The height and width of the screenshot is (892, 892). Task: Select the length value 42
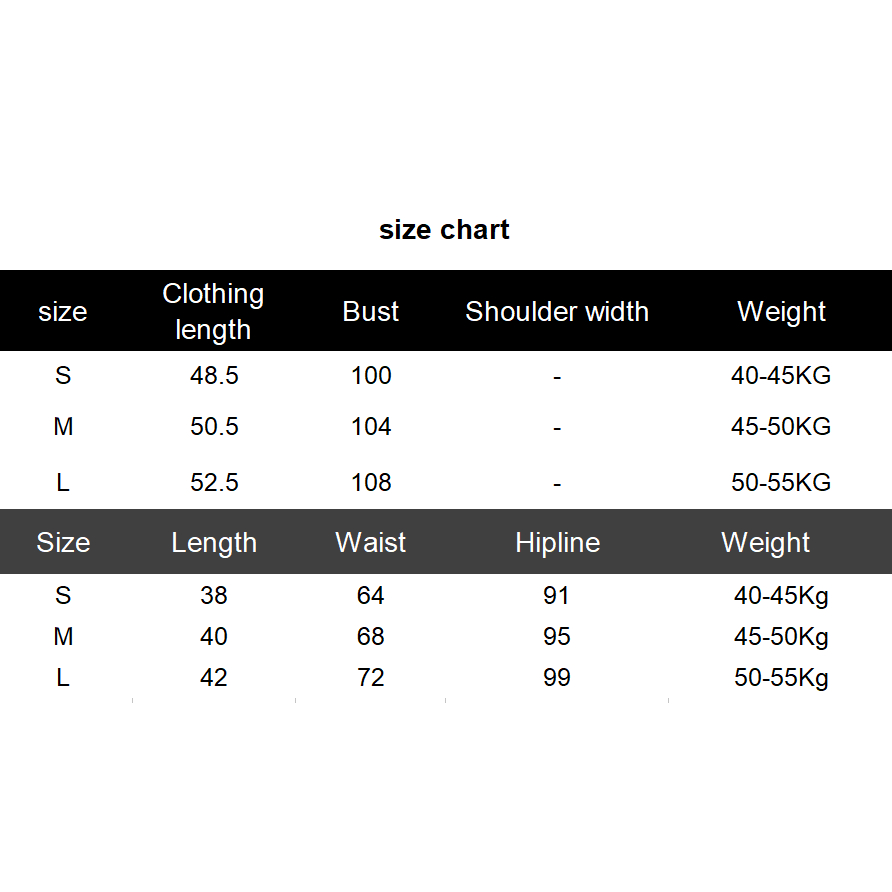214,678
